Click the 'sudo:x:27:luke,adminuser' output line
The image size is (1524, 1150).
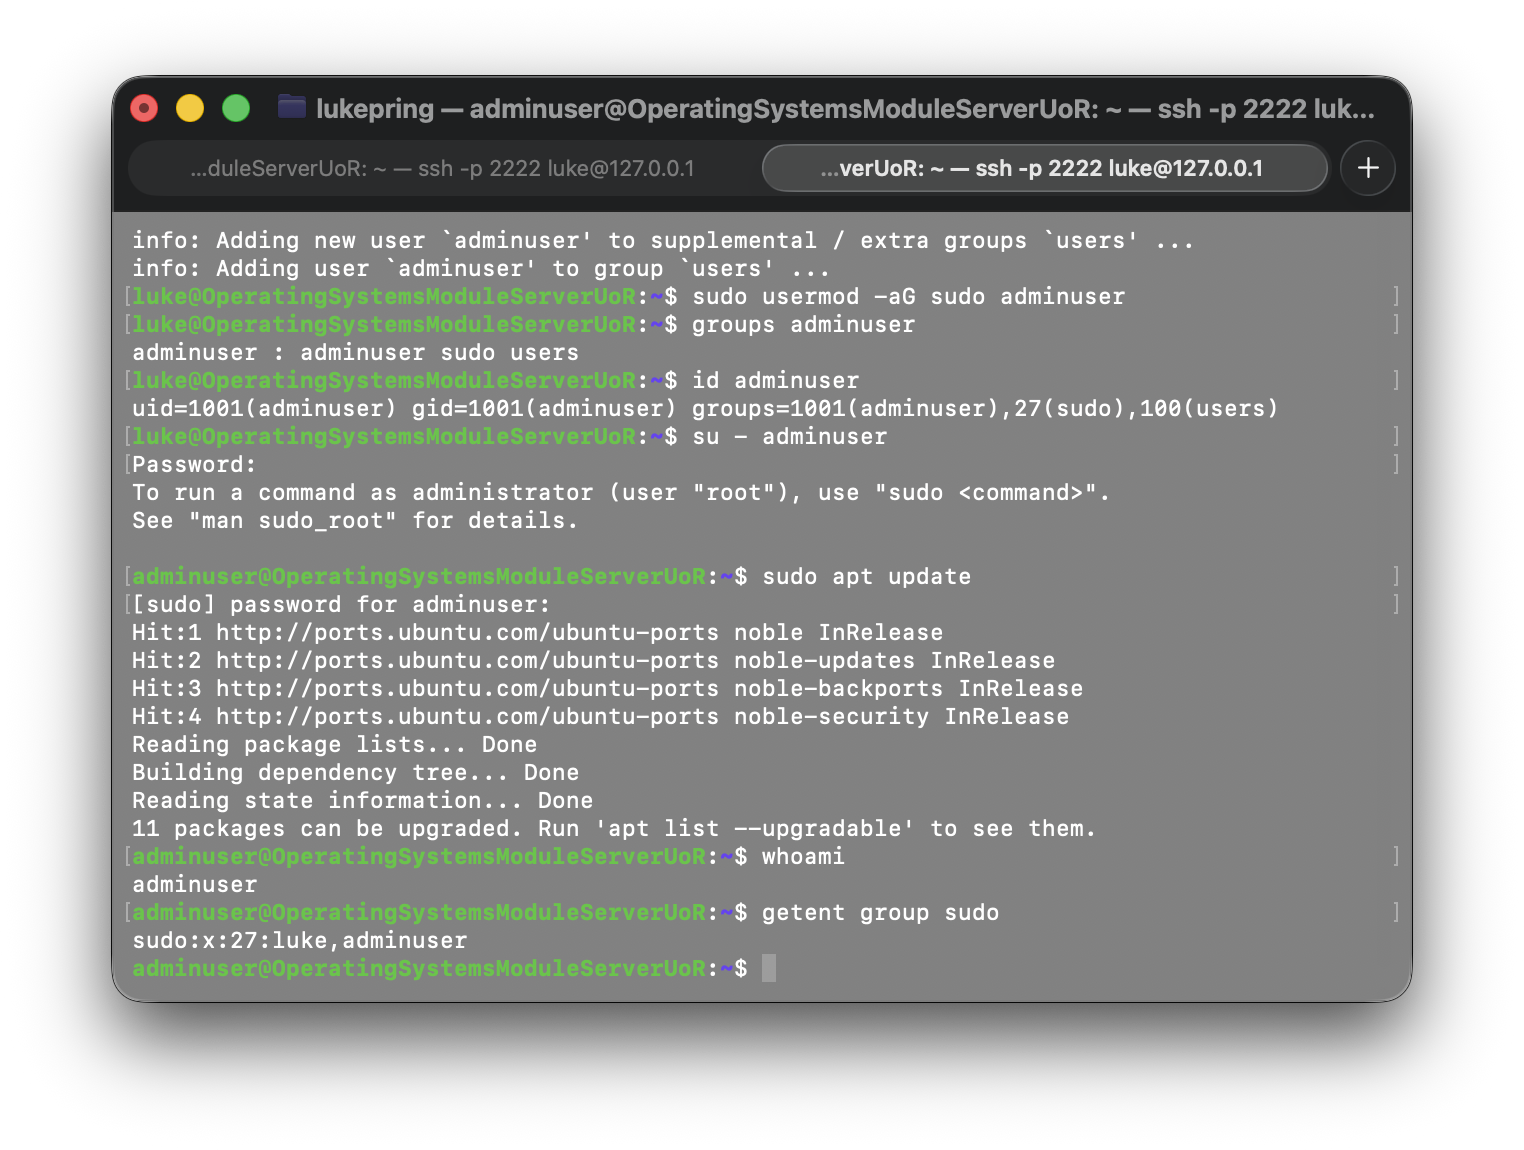300,941
